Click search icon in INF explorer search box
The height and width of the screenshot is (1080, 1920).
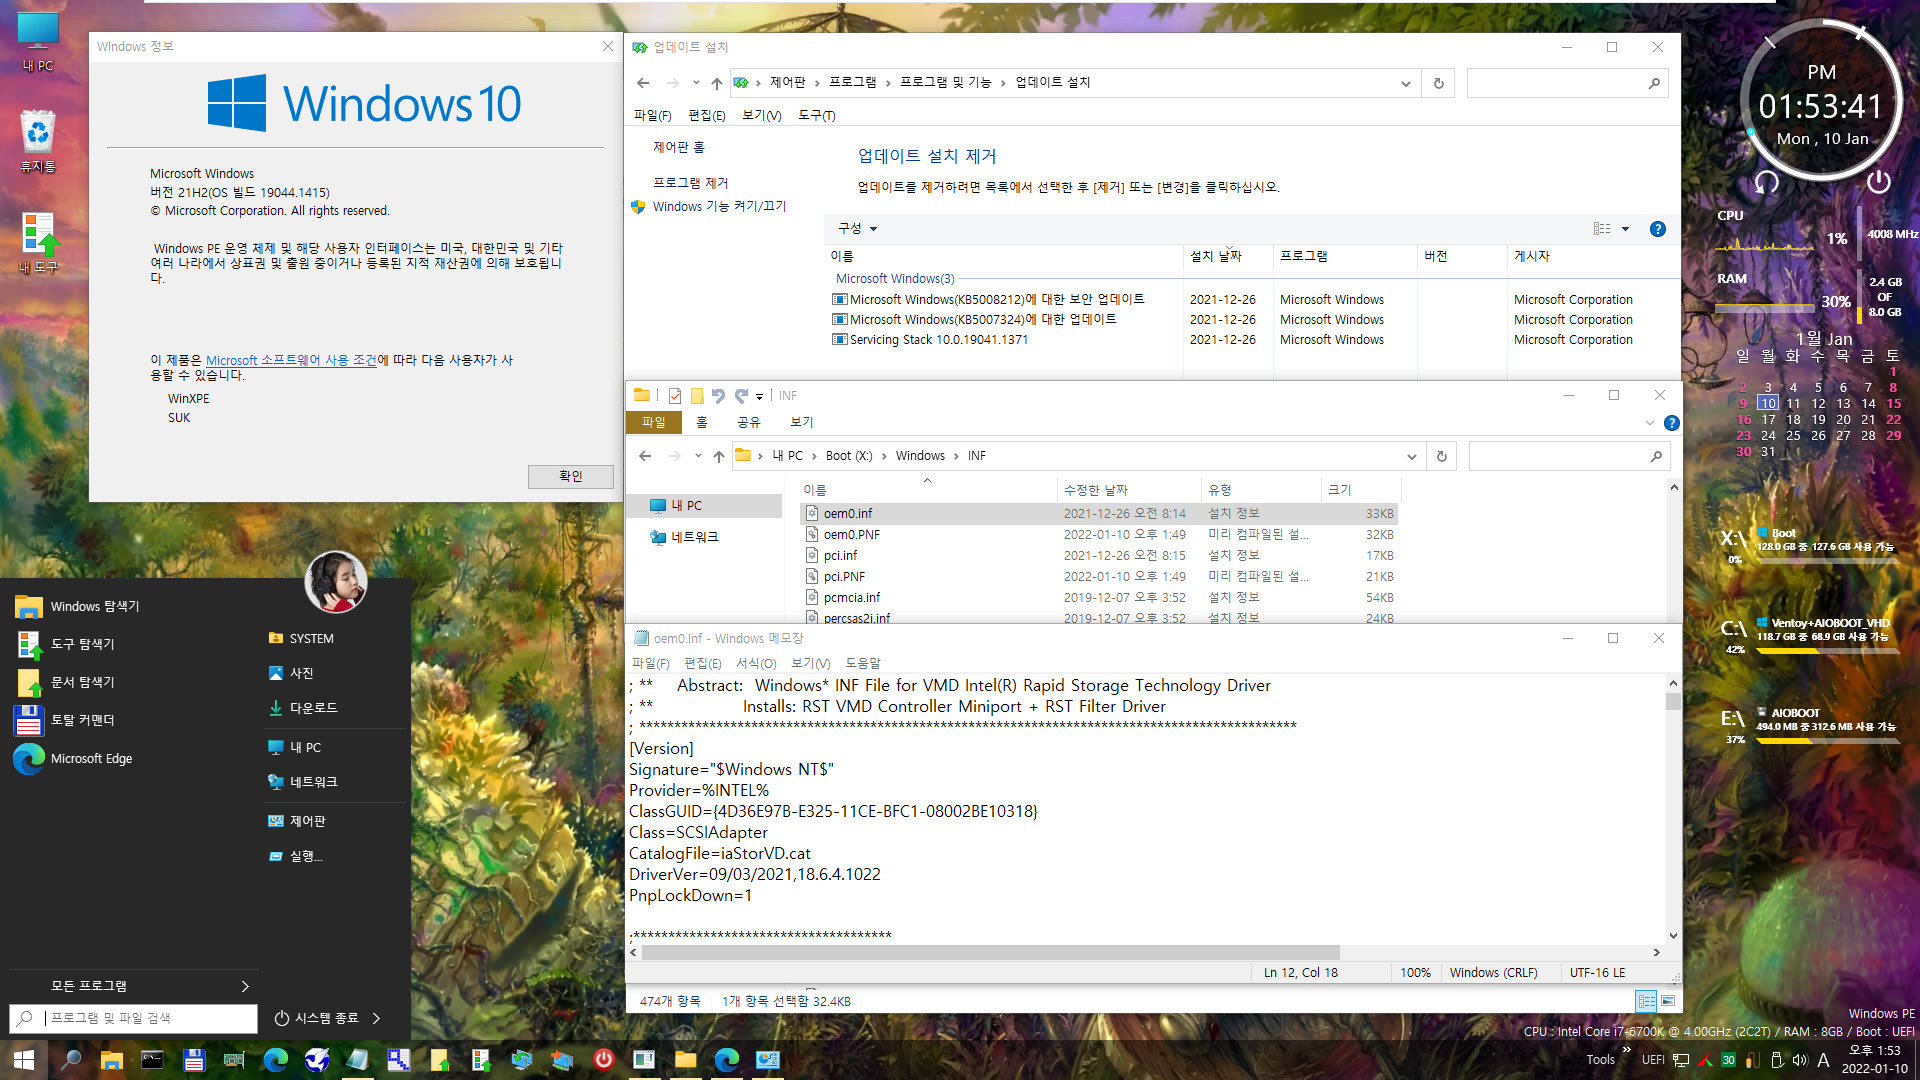click(1656, 456)
